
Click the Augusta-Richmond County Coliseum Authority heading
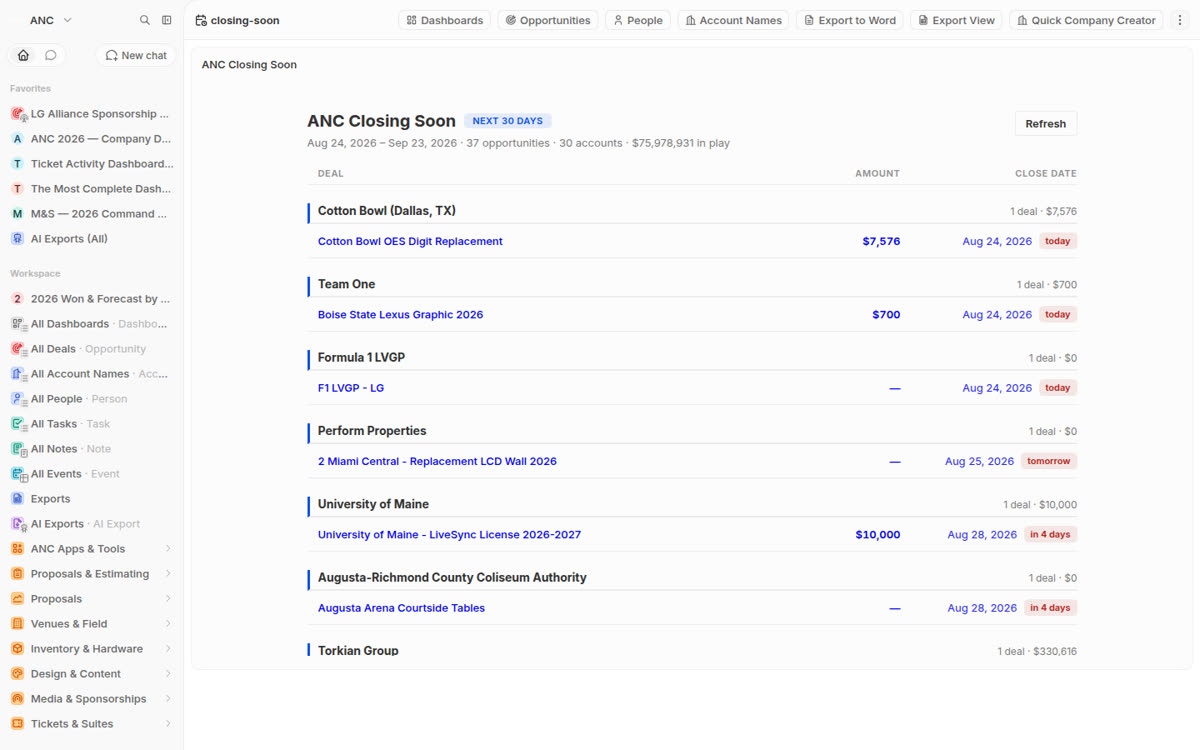click(452, 578)
